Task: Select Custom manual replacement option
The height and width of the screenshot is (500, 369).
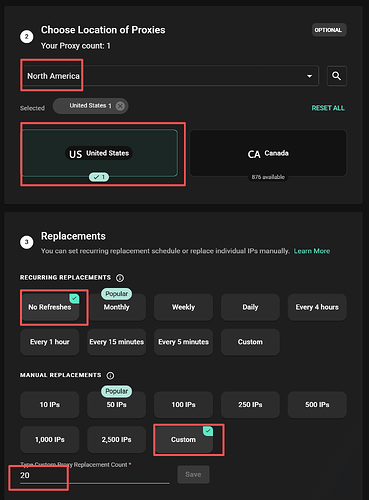Action: coord(183,440)
